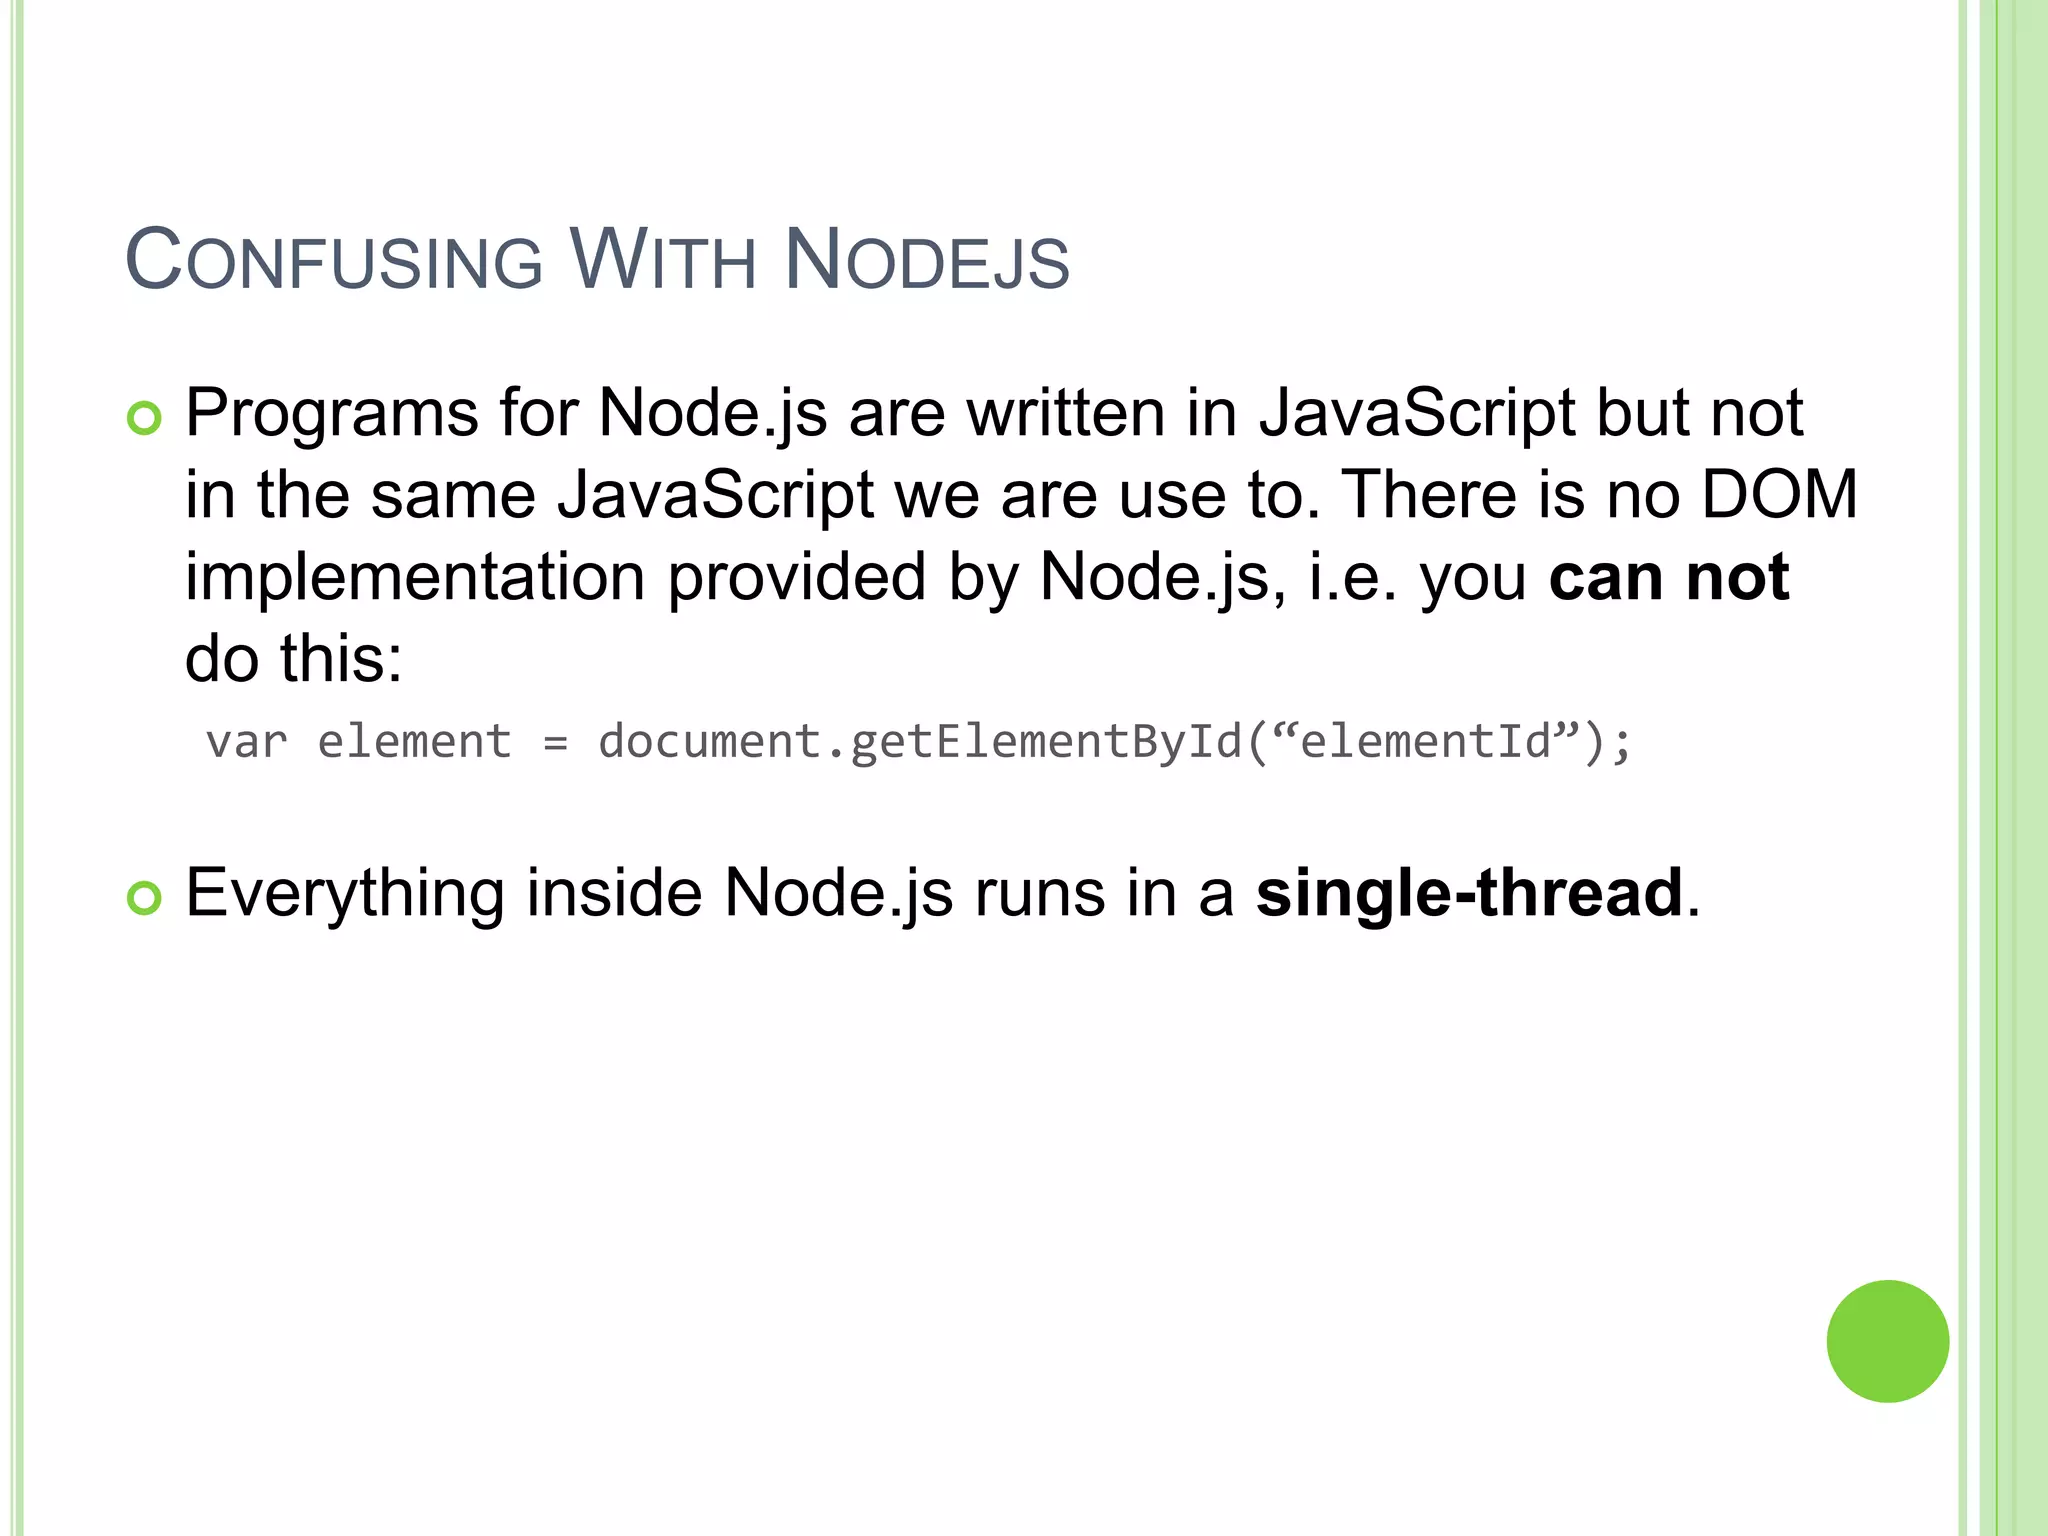Click 'Node.js' in the second bullet
Viewport: 2048px width, 1536px height.
pos(838,893)
